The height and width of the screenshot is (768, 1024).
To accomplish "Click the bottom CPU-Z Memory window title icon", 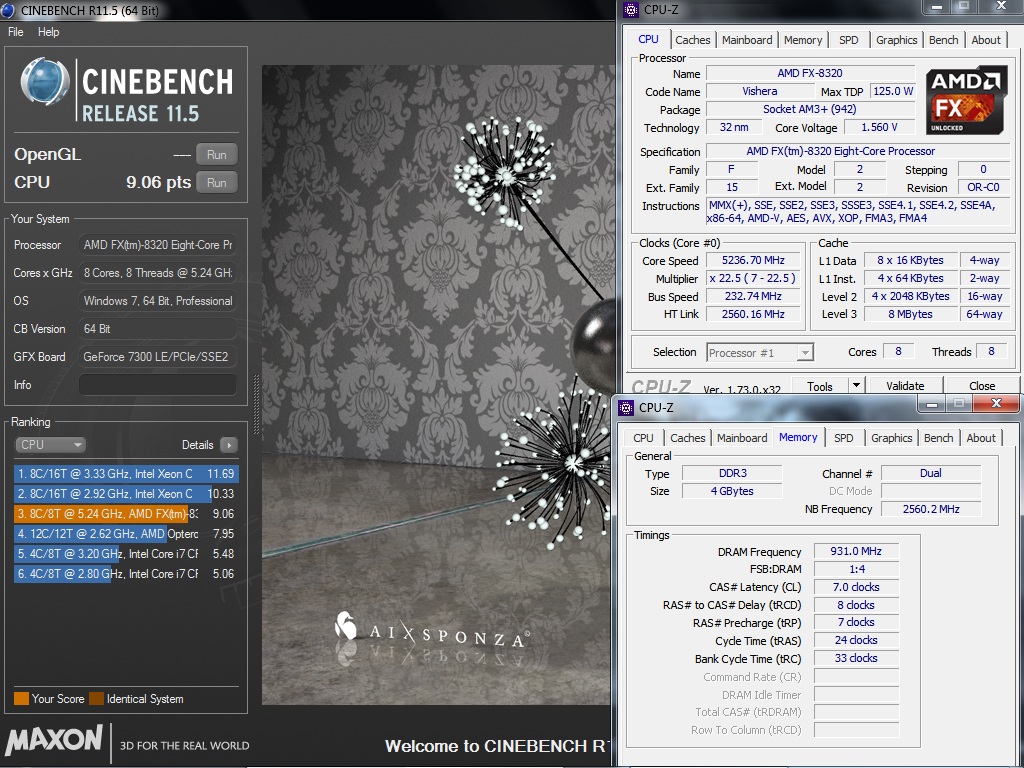I will (x=626, y=408).
